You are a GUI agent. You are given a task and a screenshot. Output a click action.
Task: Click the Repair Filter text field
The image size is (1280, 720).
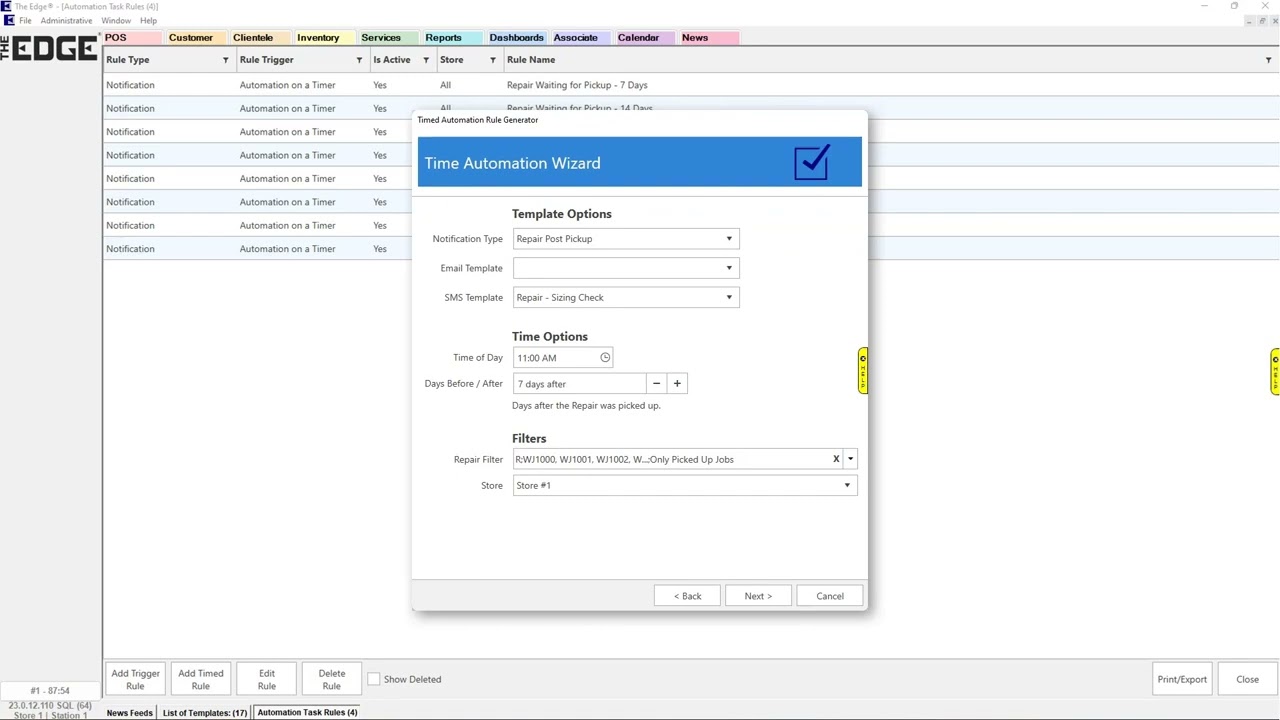671,459
